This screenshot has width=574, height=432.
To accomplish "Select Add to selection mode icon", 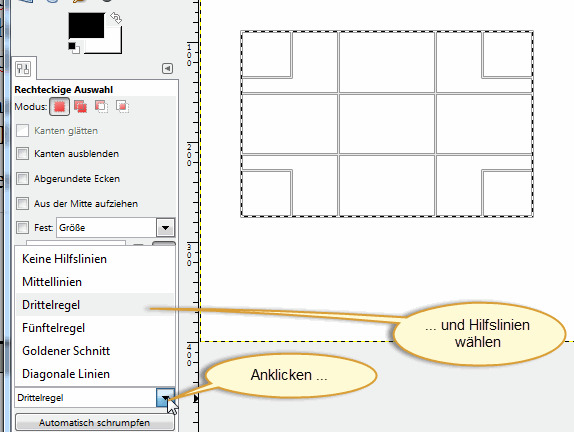I will point(81,107).
